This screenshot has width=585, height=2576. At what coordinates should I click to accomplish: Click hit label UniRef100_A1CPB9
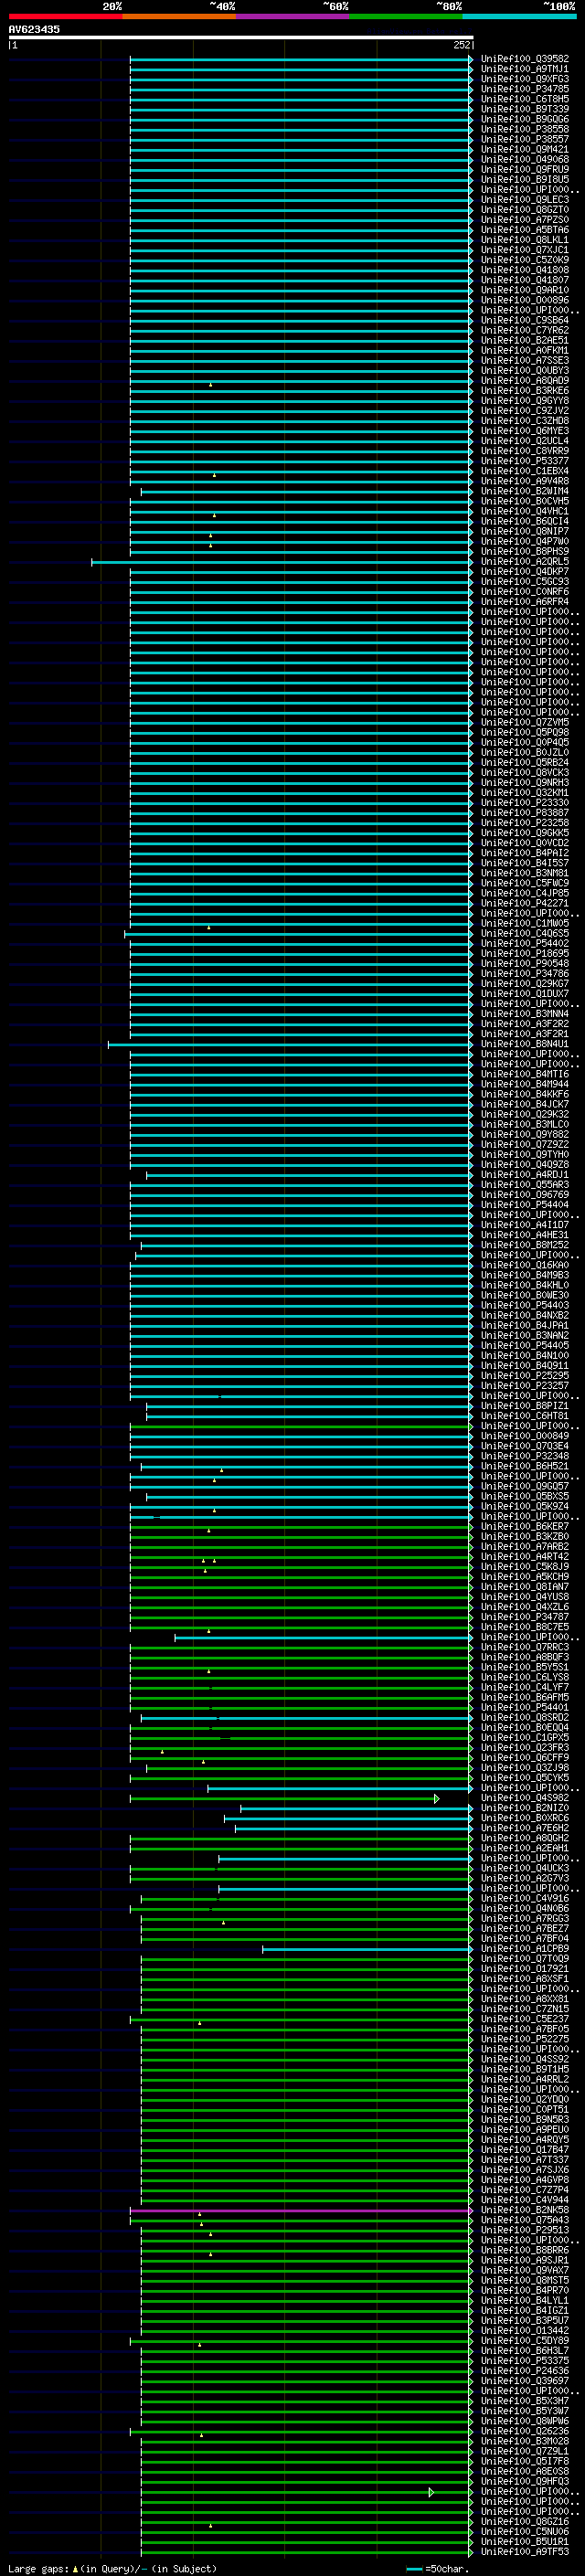[524, 1949]
